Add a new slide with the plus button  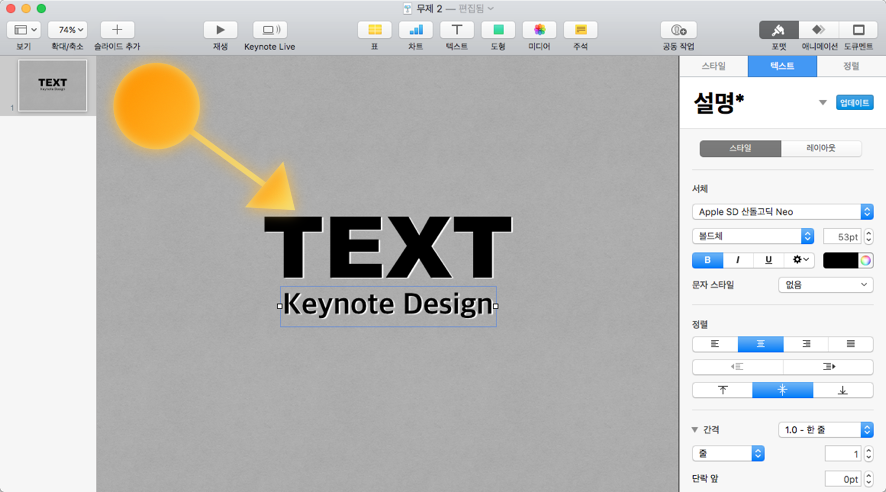coord(117,29)
